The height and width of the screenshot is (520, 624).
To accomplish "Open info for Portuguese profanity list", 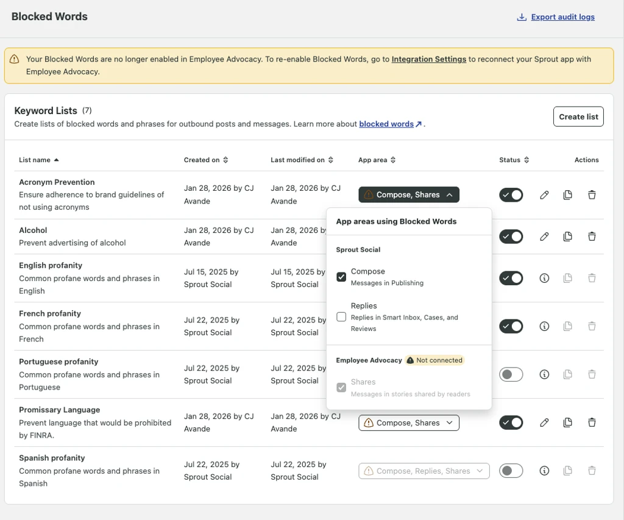I will click(544, 374).
